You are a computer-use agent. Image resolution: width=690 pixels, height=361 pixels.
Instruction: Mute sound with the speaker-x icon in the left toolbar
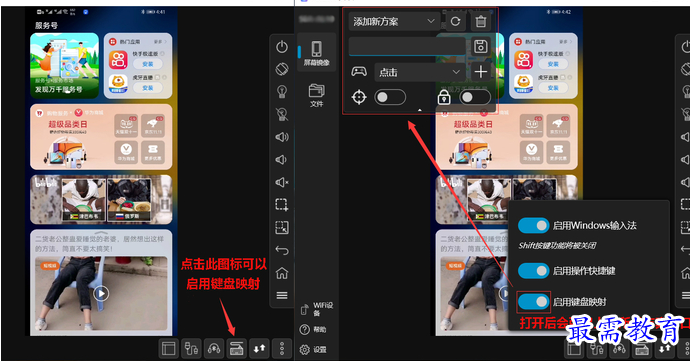[x=282, y=182]
